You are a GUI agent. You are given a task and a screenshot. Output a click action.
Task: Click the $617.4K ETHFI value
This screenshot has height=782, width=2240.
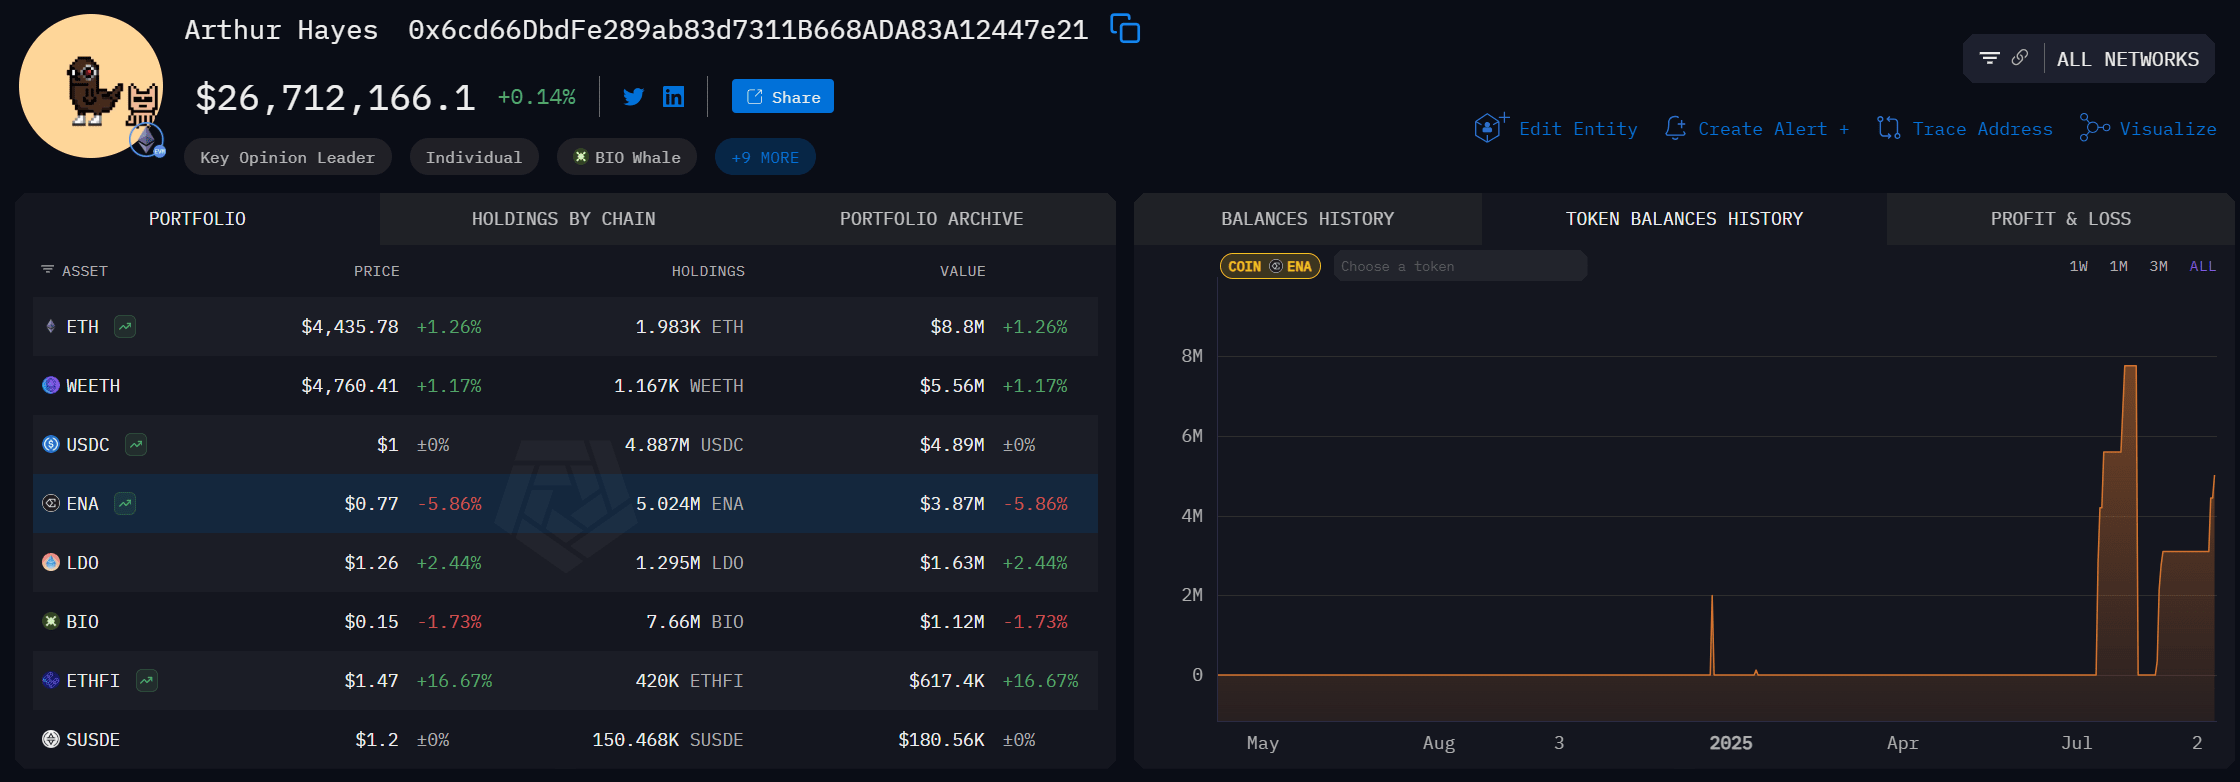click(x=947, y=681)
